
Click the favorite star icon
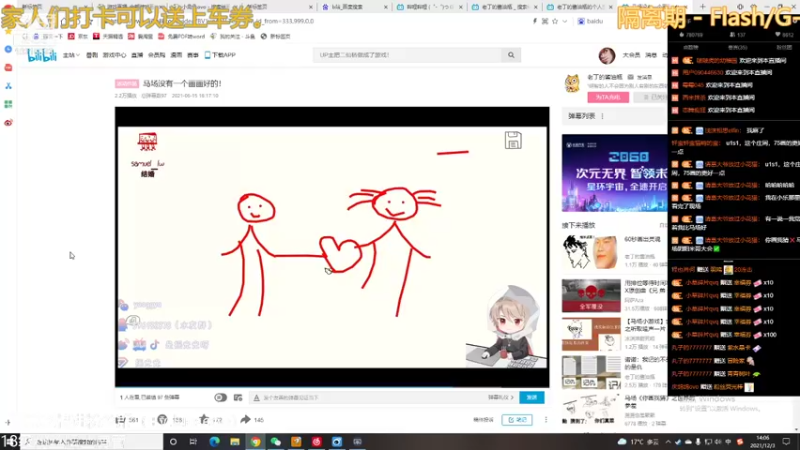[x=204, y=419]
